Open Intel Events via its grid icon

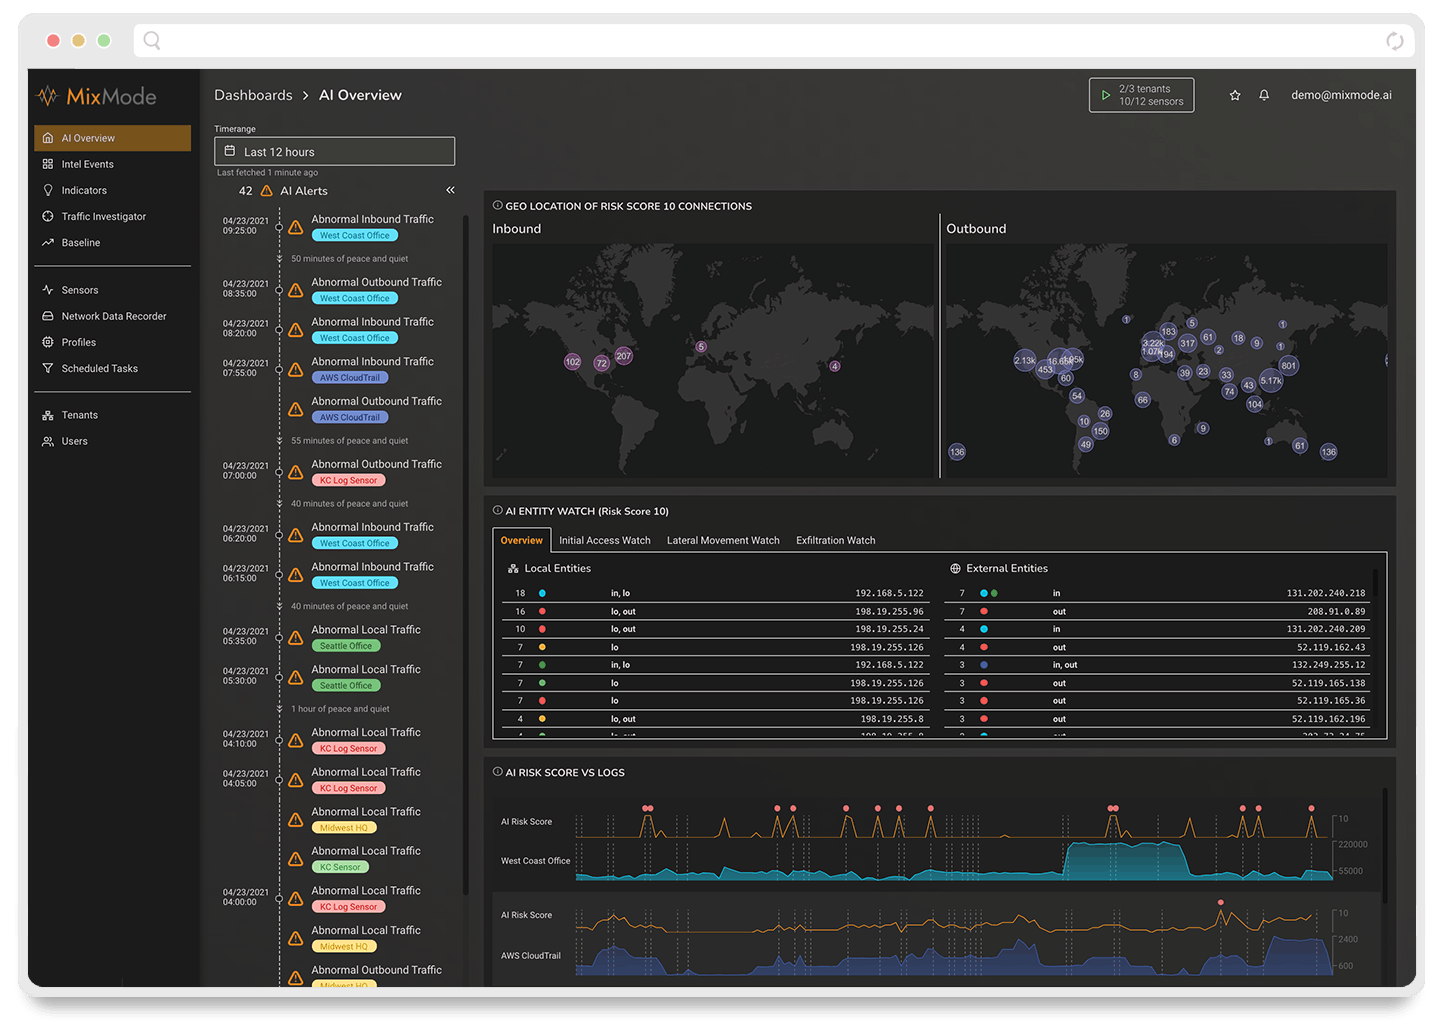[48, 164]
